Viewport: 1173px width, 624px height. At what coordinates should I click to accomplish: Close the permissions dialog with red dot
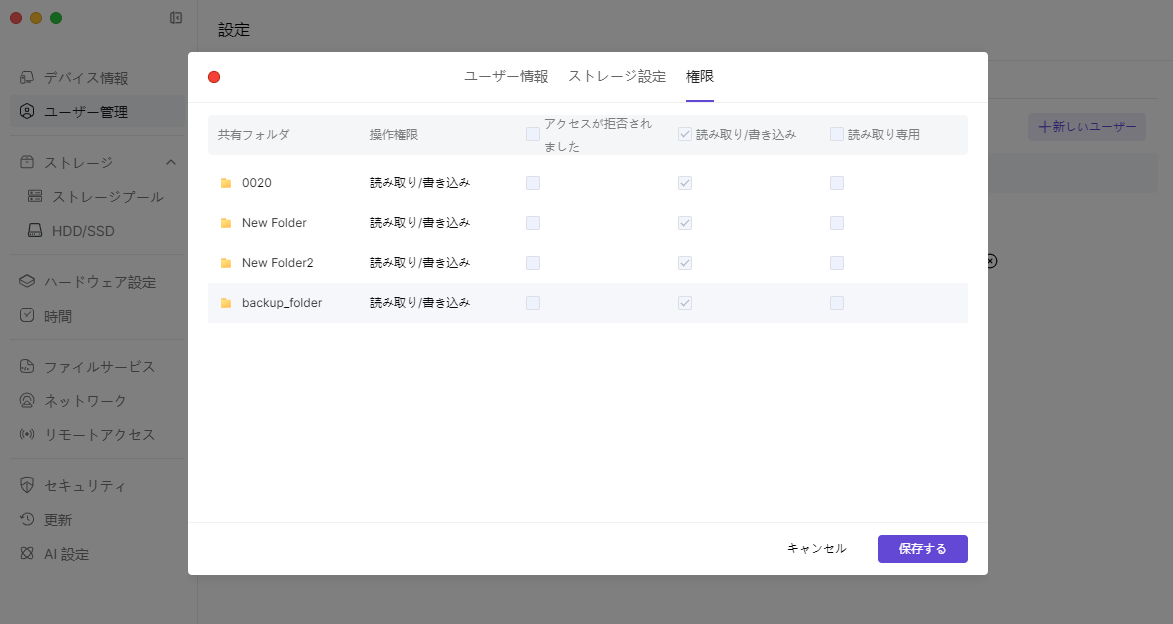[214, 77]
